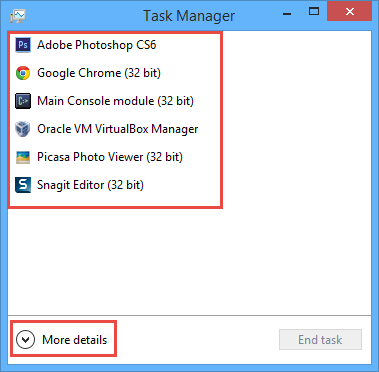Click the Main Console module icon
Screen dimensions: 379x372
(23, 101)
